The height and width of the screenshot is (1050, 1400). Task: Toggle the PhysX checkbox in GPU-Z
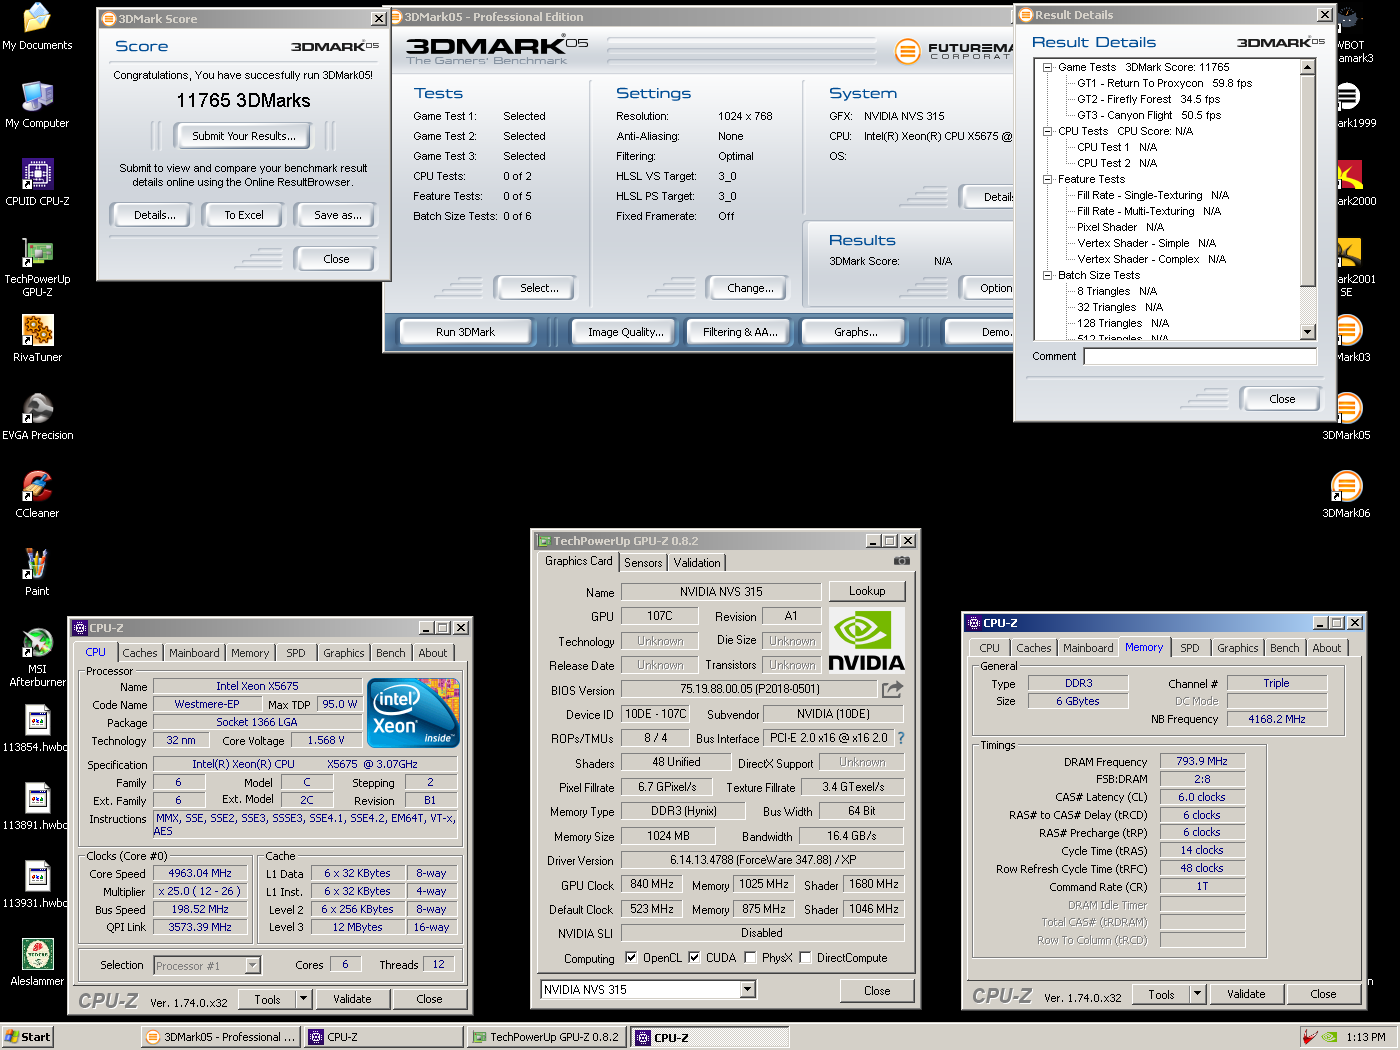pos(750,958)
